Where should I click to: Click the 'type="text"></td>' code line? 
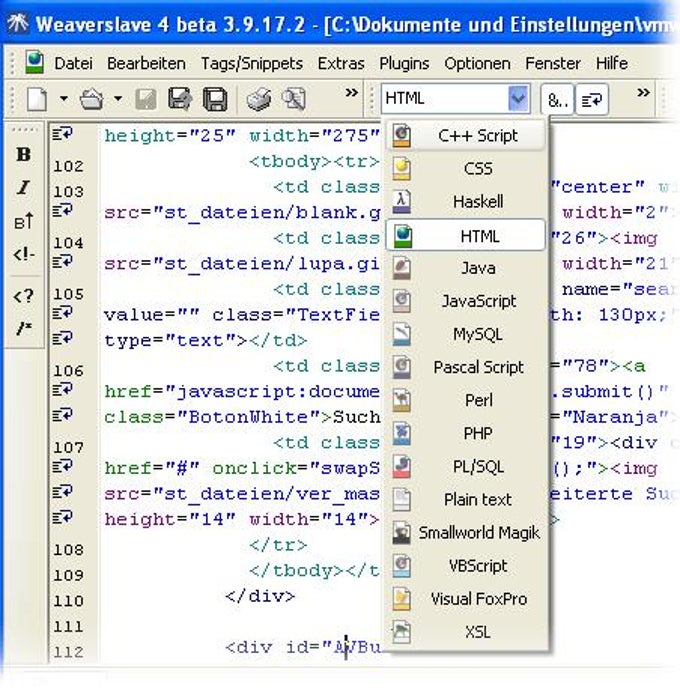tap(206, 341)
